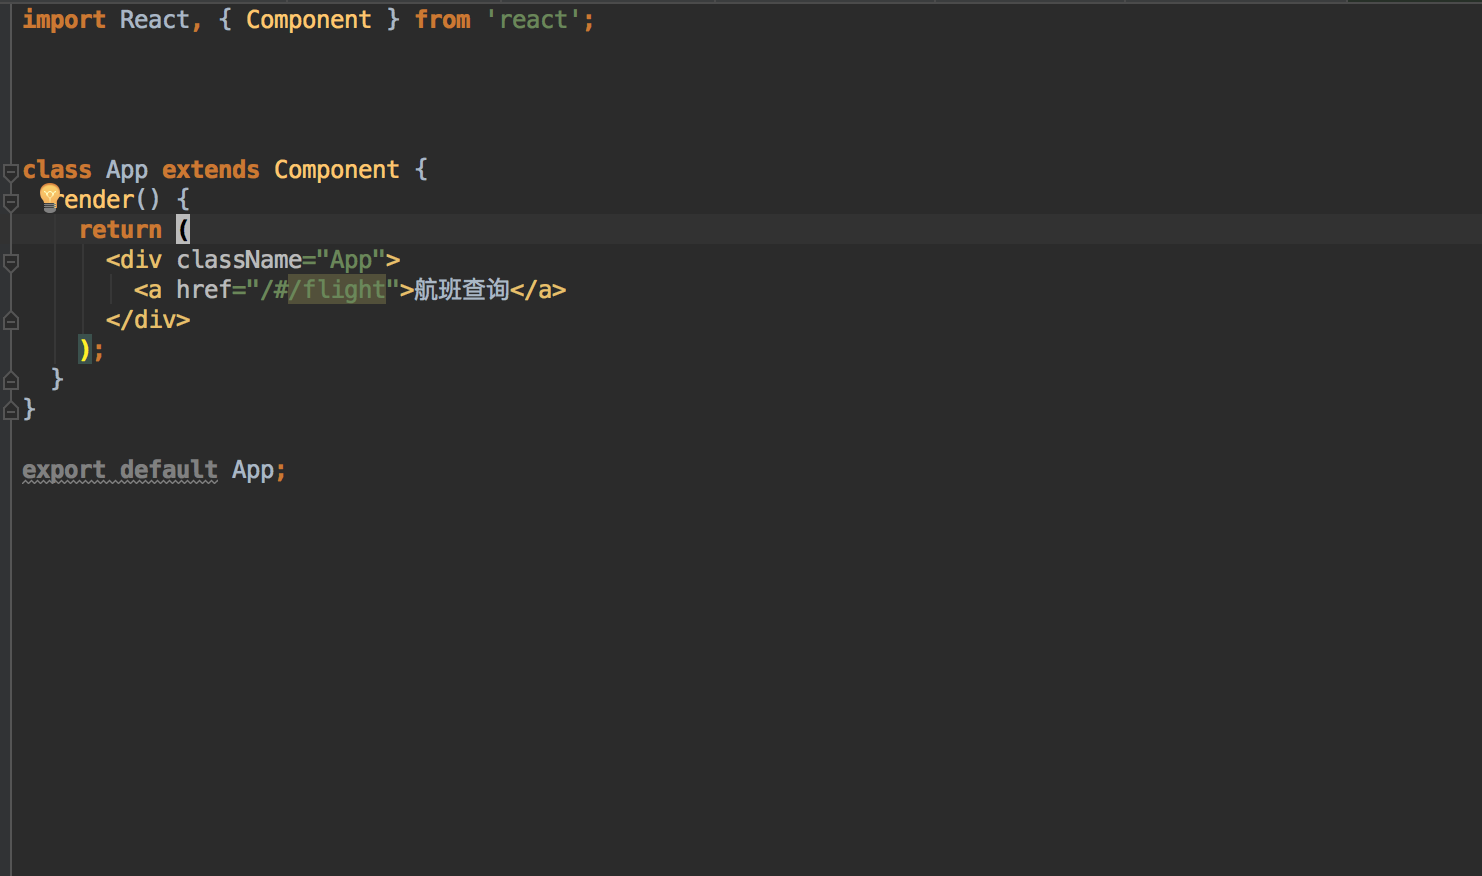Select the className App attribute value
The height and width of the screenshot is (876, 1482).
pos(350,259)
